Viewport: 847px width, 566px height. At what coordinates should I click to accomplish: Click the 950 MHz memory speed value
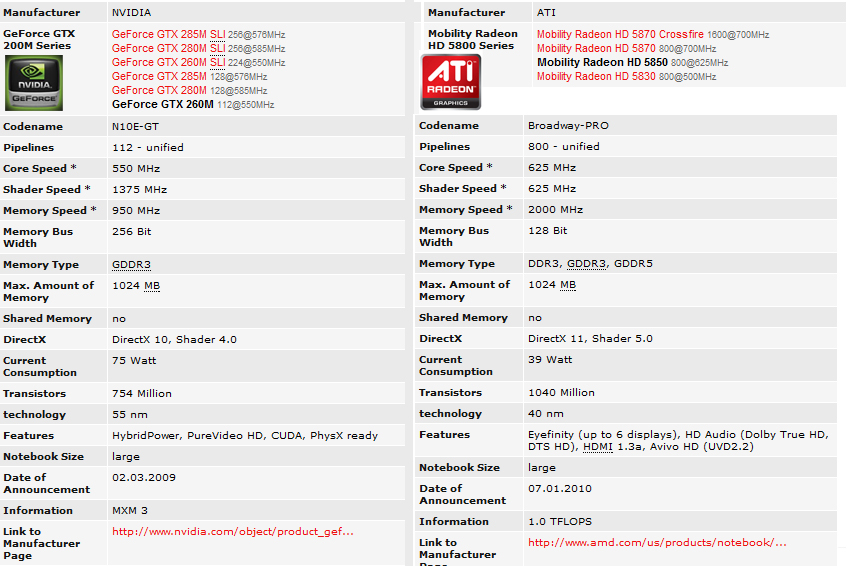pyautogui.click(x=136, y=211)
